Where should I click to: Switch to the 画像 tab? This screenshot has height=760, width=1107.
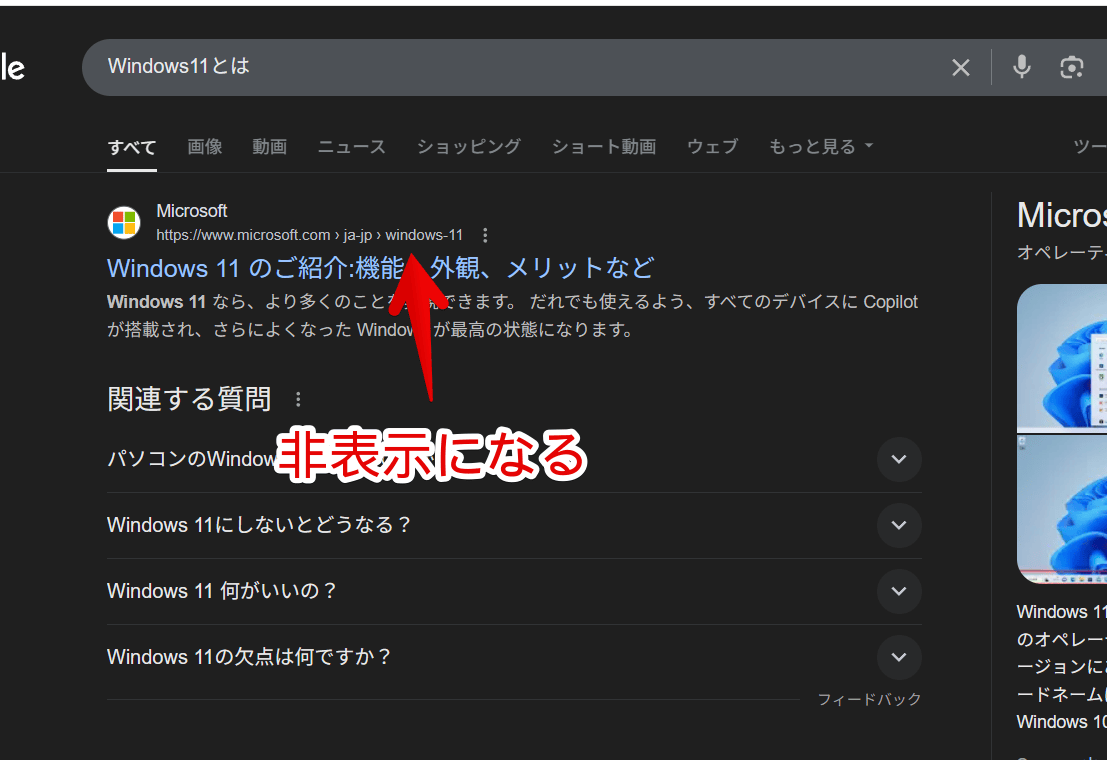point(205,147)
